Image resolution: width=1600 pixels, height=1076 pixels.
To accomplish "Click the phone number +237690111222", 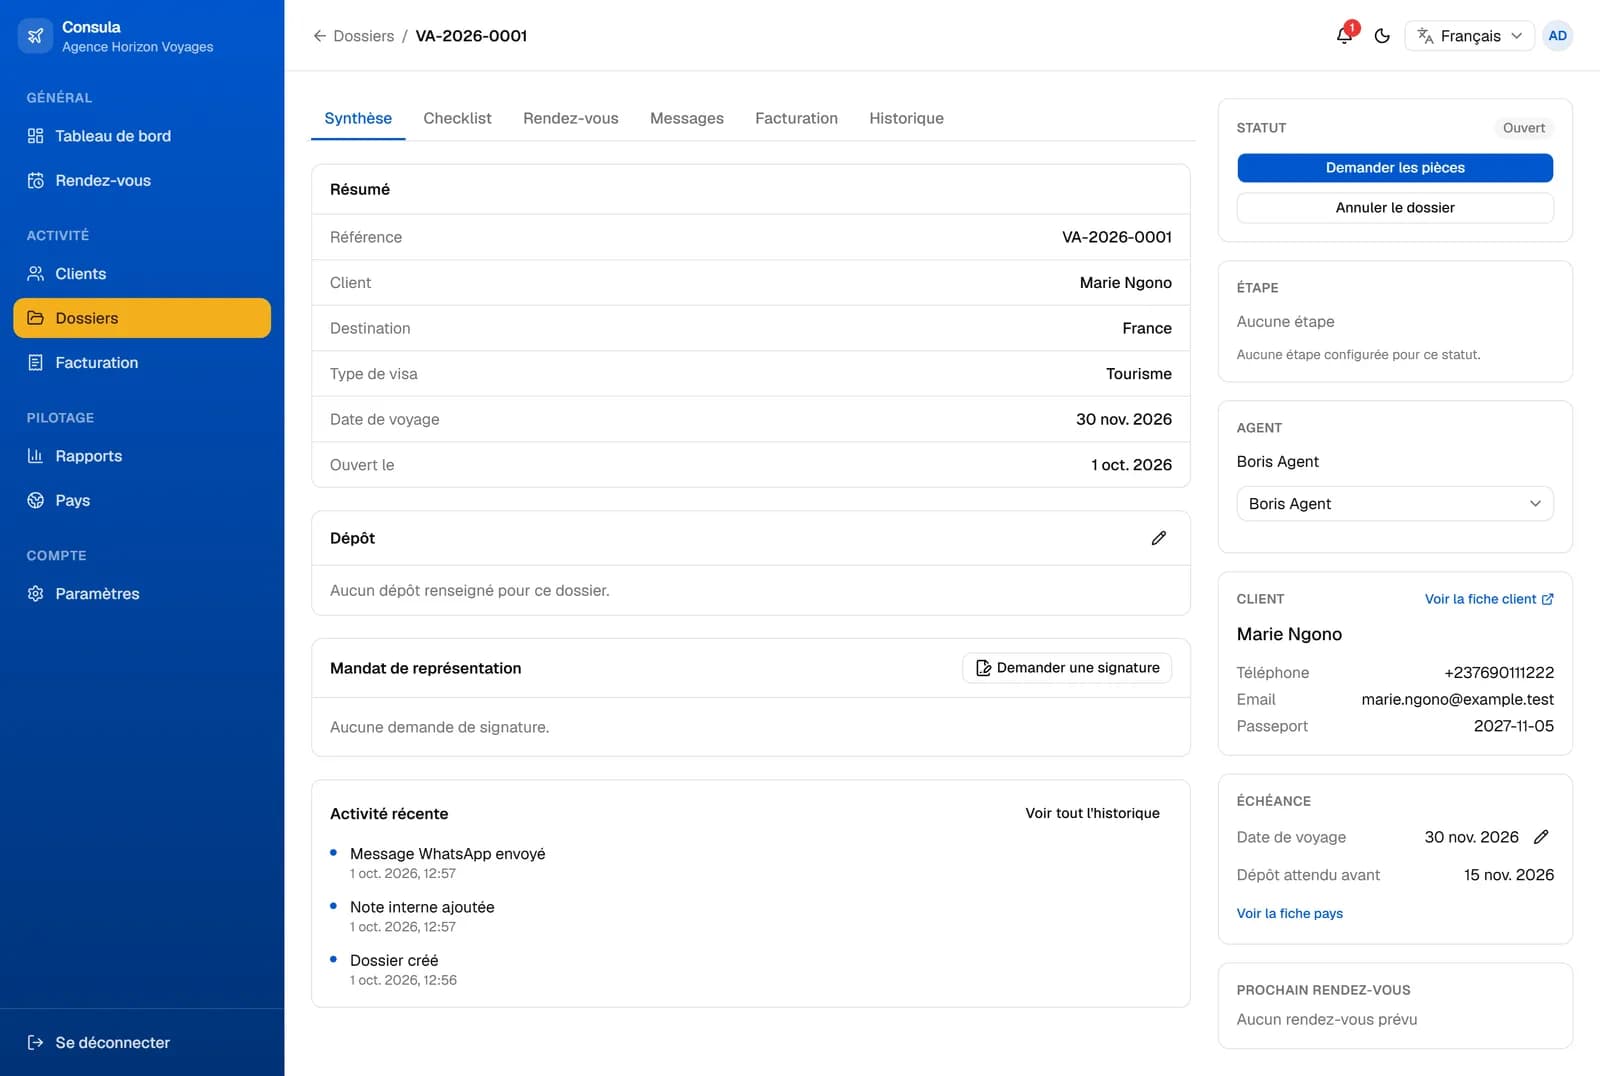I will click(1499, 673).
